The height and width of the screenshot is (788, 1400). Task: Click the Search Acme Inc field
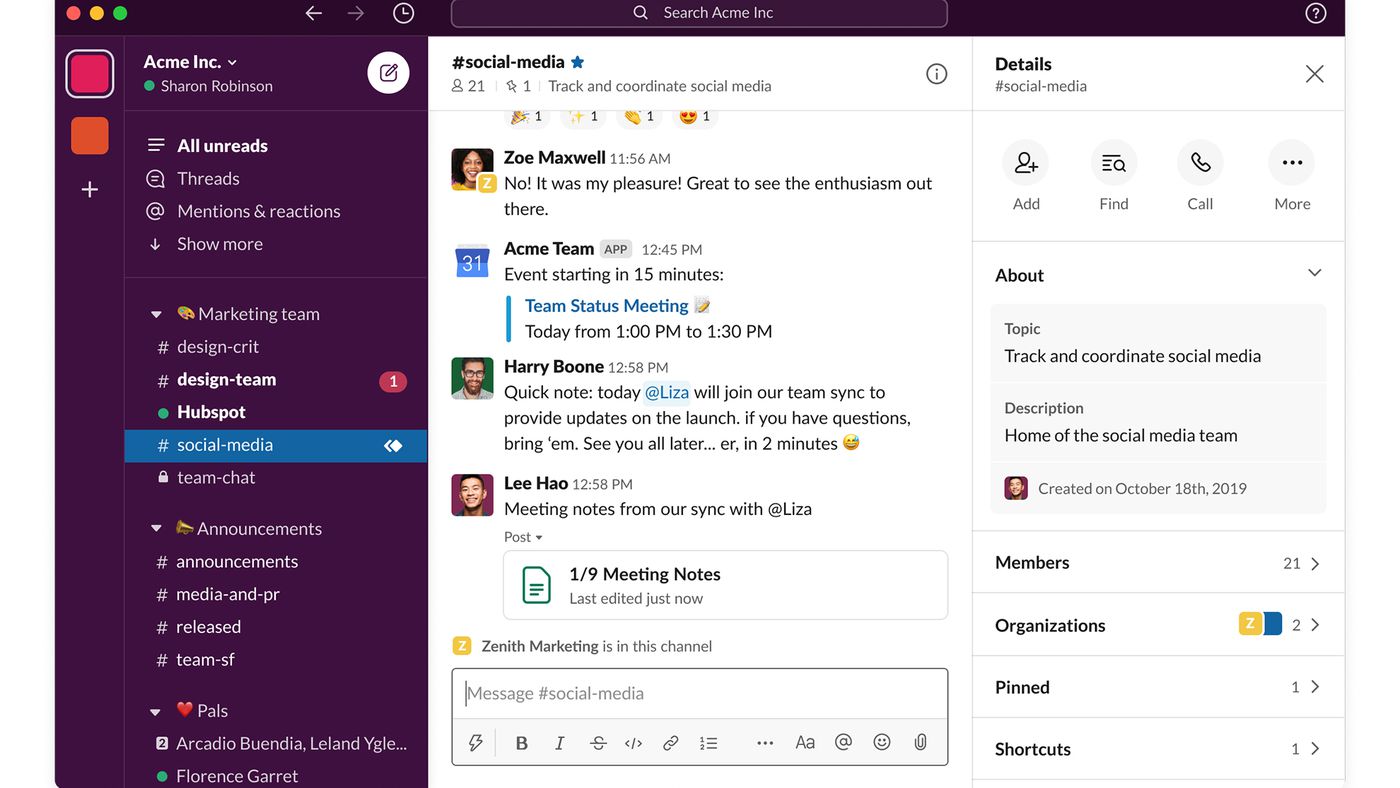[x=700, y=13]
